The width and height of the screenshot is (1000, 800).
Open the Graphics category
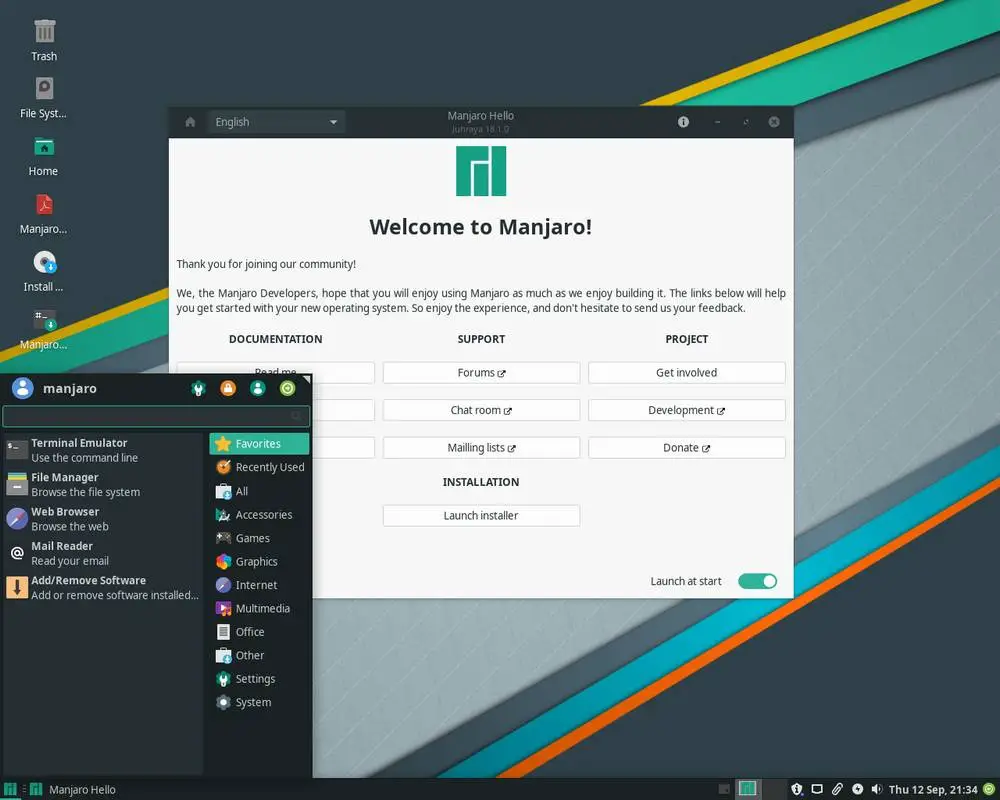(x=259, y=561)
